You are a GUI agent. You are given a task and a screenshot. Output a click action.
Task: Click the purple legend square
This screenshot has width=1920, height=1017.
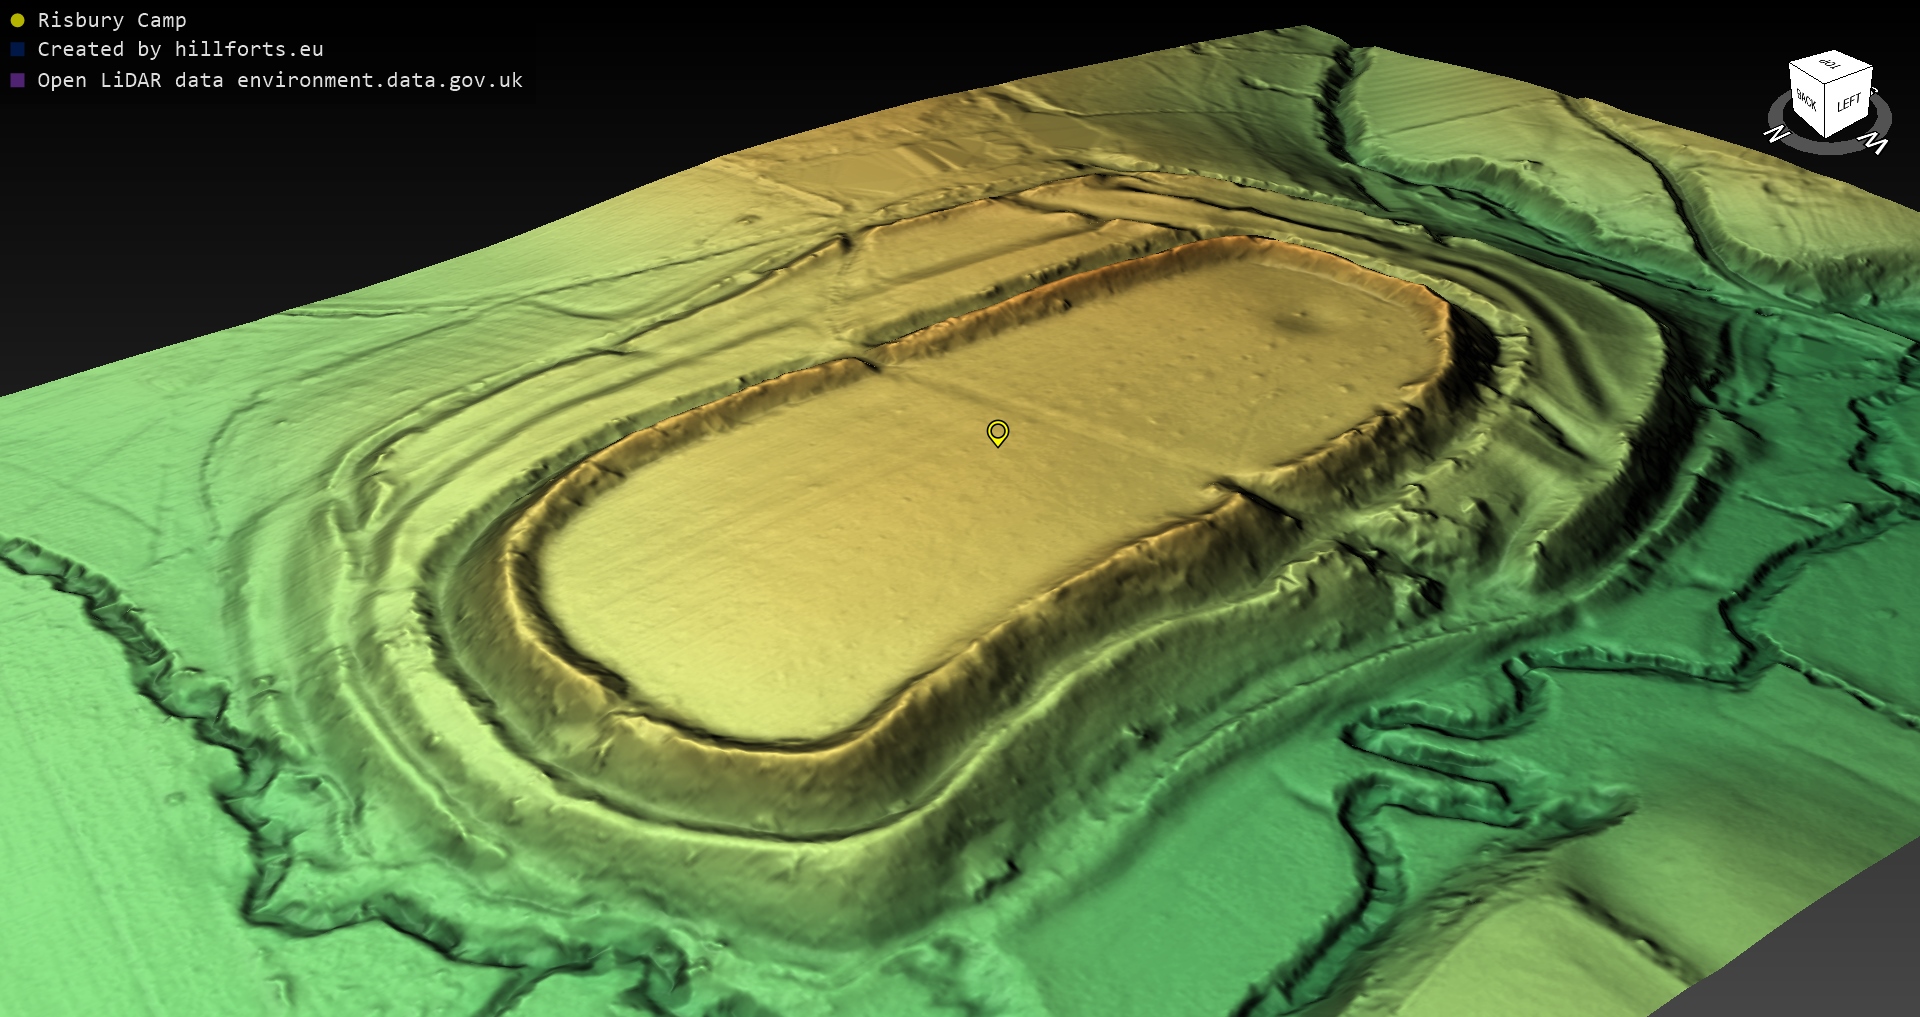17,80
